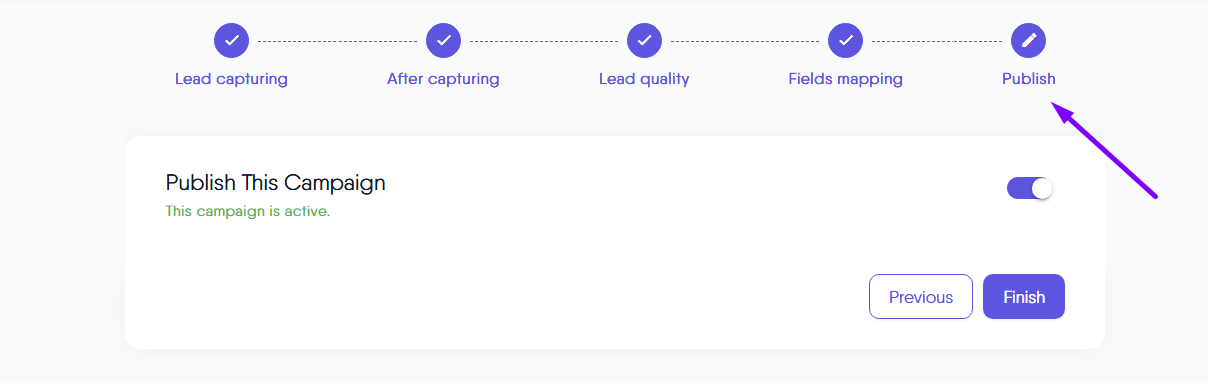This screenshot has height=383, width=1208.
Task: Jump to the Fields mapping step label
Action: click(x=845, y=79)
